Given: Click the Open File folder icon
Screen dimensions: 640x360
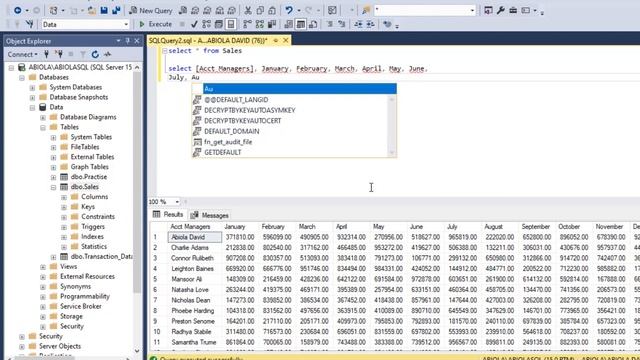Looking at the screenshot, I should click(x=92, y=10).
